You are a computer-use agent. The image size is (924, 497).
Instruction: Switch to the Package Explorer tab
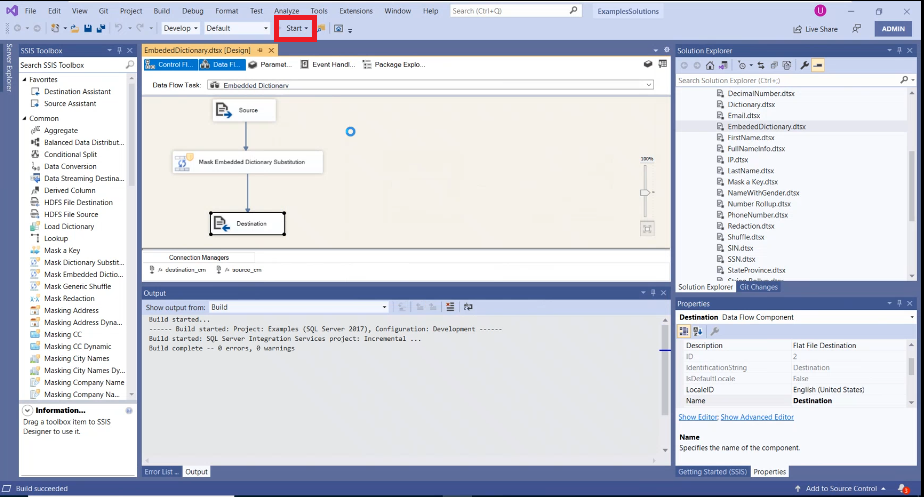pyautogui.click(x=394, y=64)
